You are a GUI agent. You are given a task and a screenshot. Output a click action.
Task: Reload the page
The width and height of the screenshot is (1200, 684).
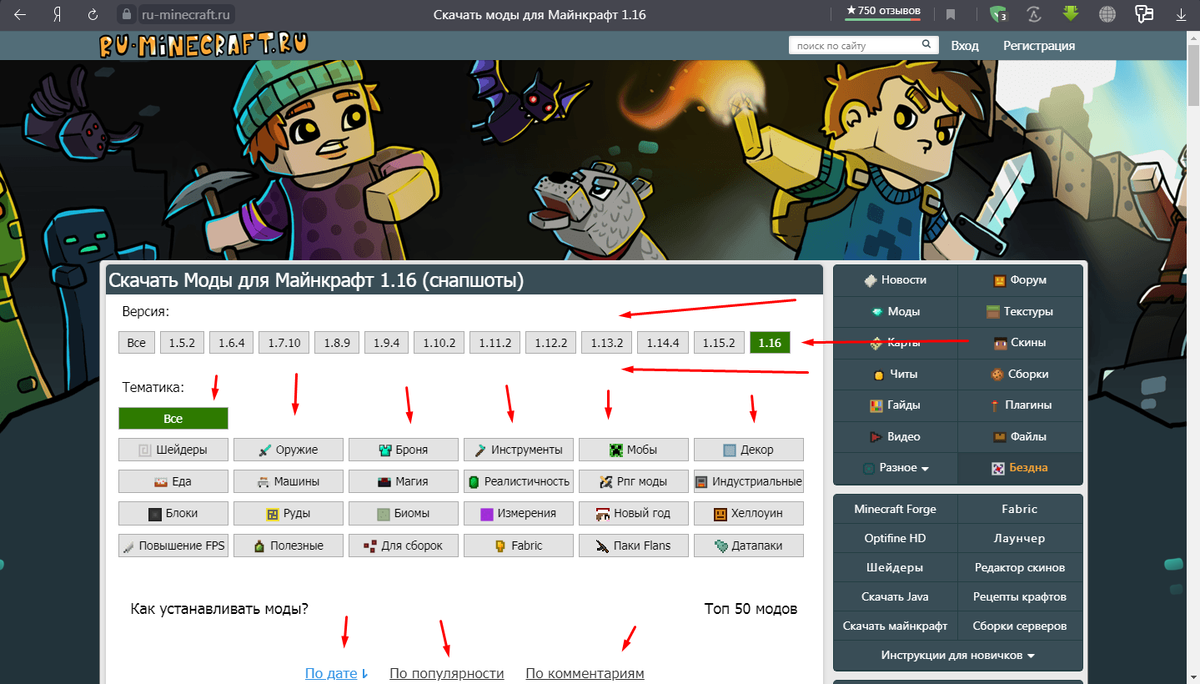pos(93,15)
